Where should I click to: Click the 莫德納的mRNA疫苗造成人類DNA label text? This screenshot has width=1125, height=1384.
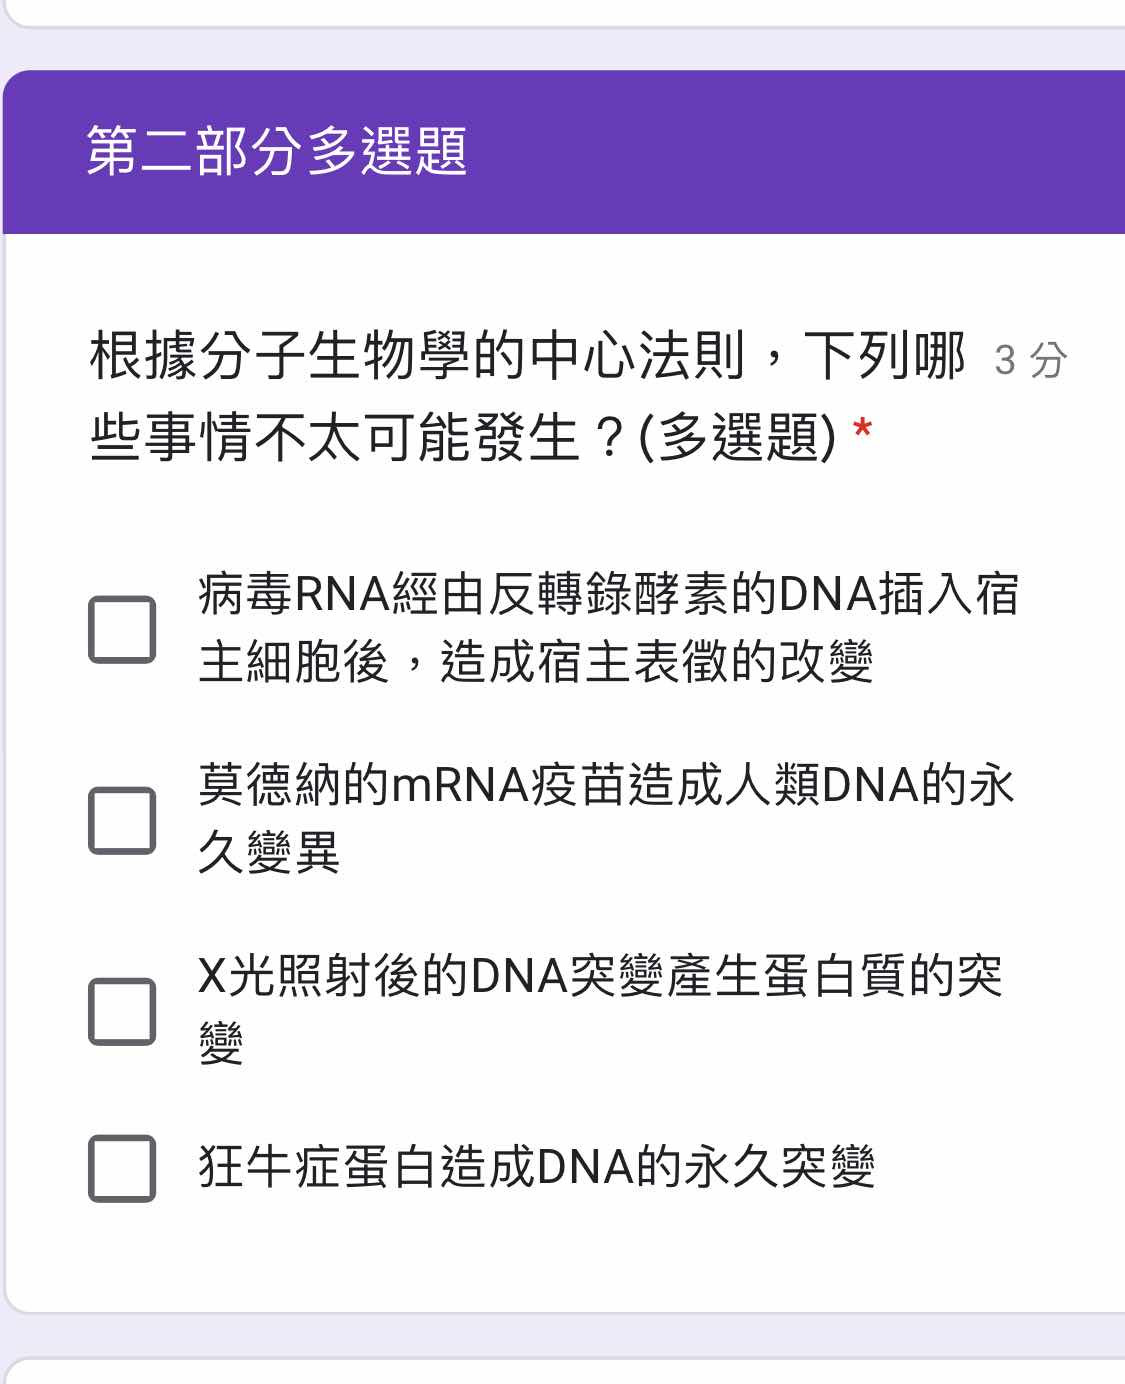tap(606, 818)
